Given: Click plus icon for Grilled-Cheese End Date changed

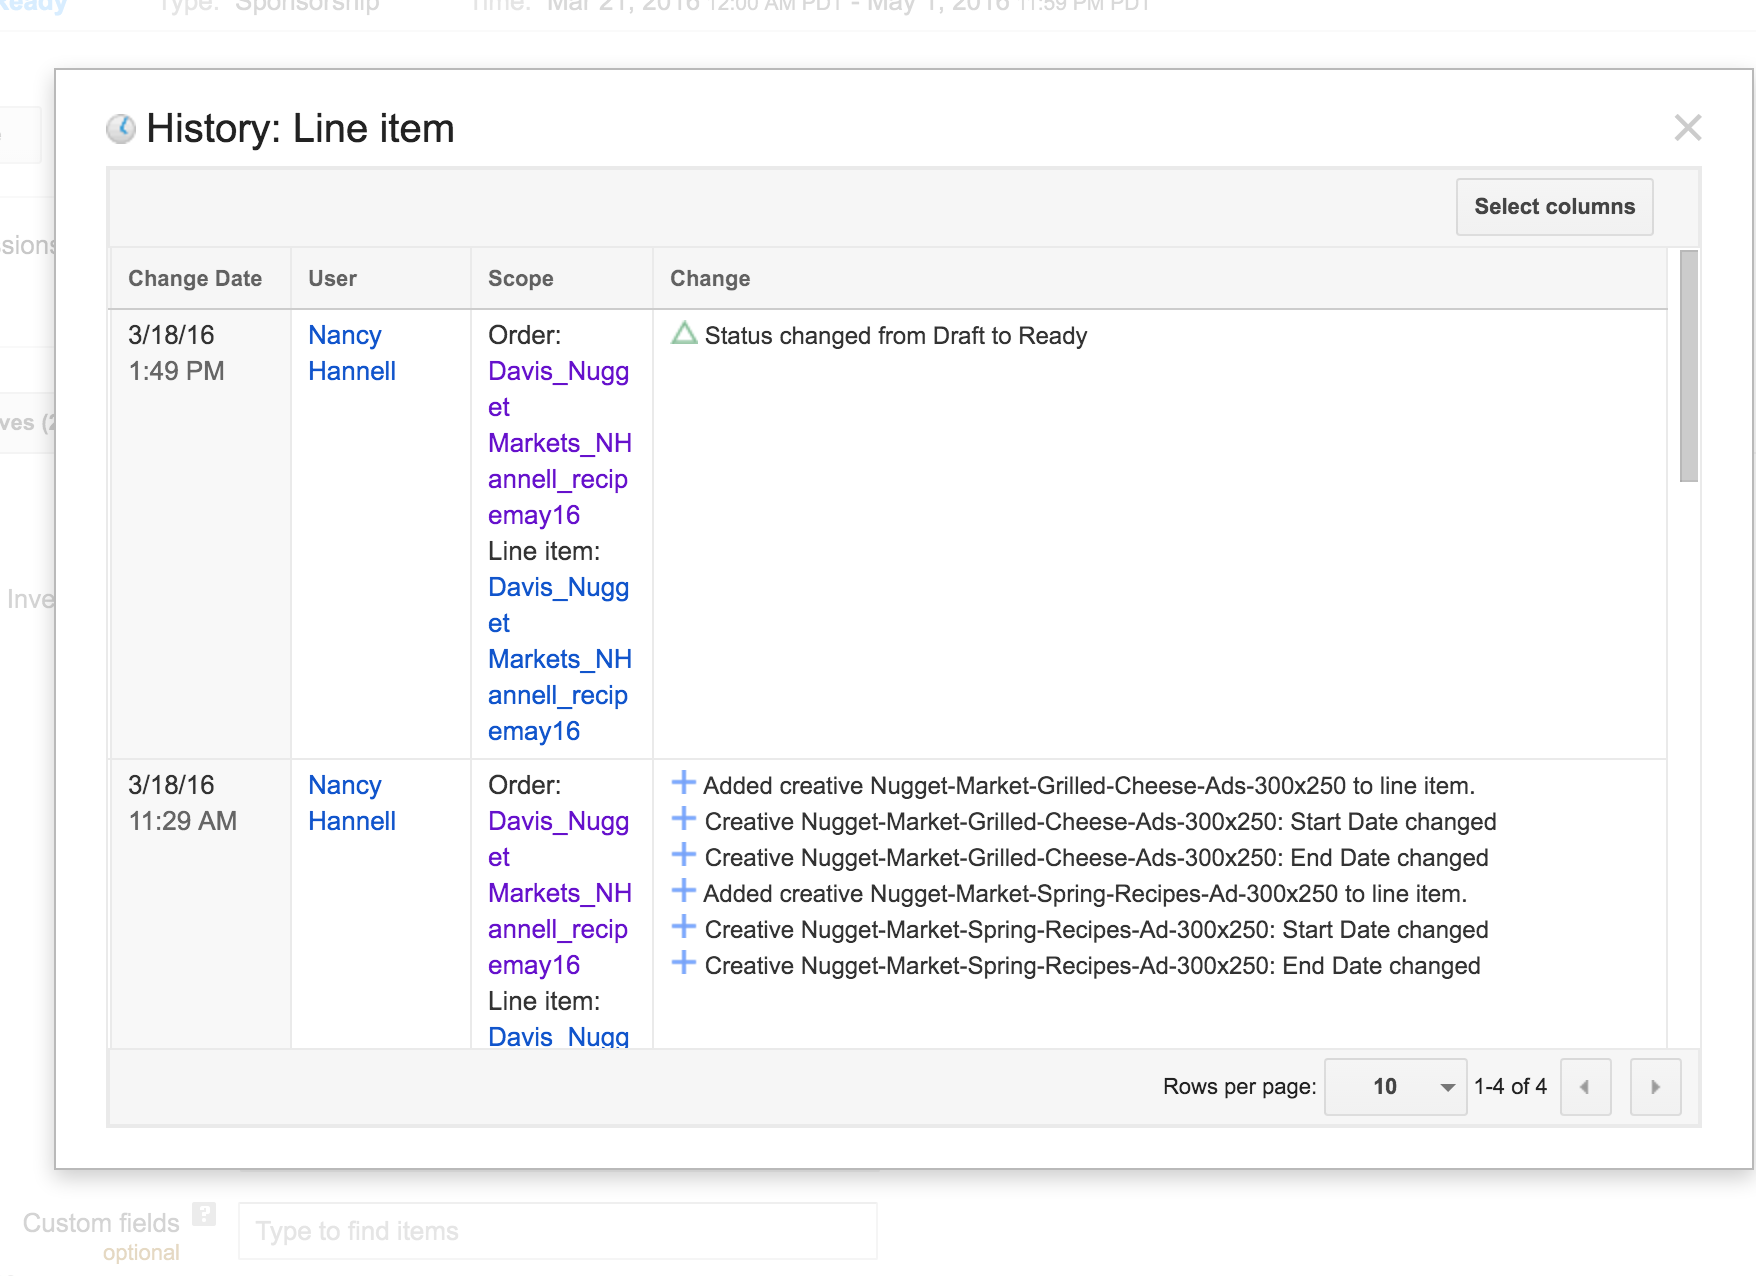Looking at the screenshot, I should [x=684, y=855].
